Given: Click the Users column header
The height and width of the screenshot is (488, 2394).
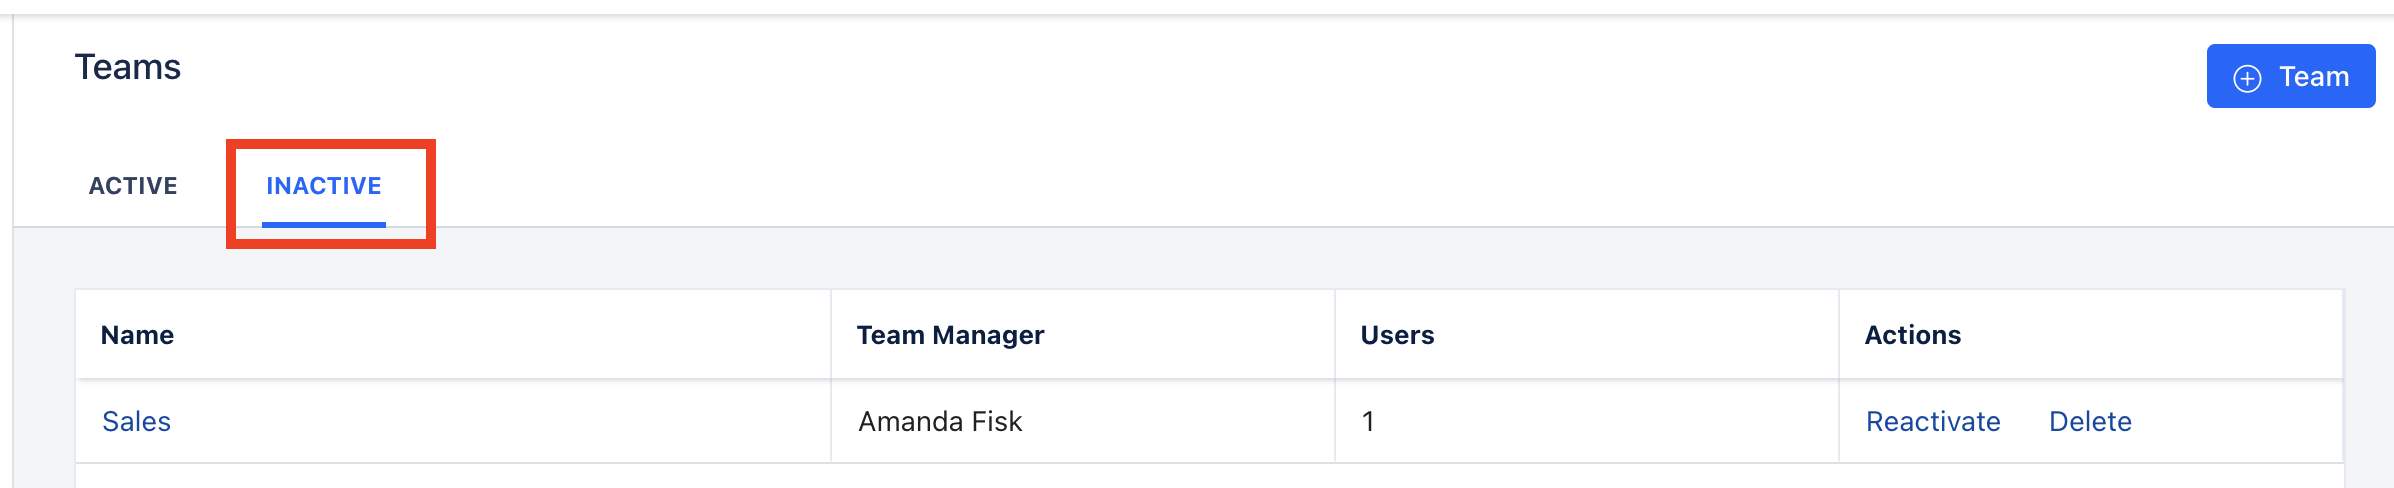Looking at the screenshot, I should (x=1397, y=335).
